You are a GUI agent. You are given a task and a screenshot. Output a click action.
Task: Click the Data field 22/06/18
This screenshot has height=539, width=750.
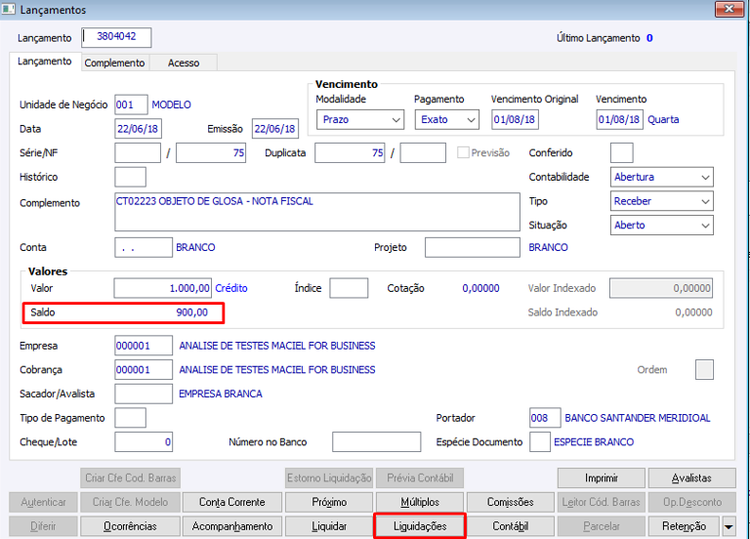[138, 129]
